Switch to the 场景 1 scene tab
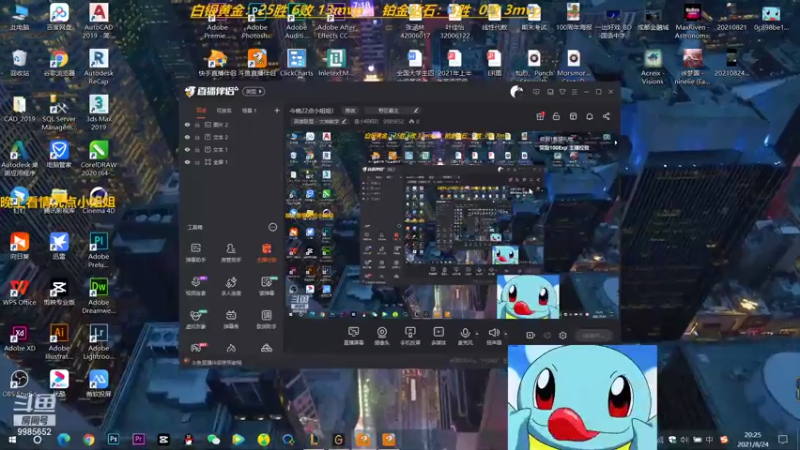This screenshot has width=800, height=450. click(x=249, y=110)
